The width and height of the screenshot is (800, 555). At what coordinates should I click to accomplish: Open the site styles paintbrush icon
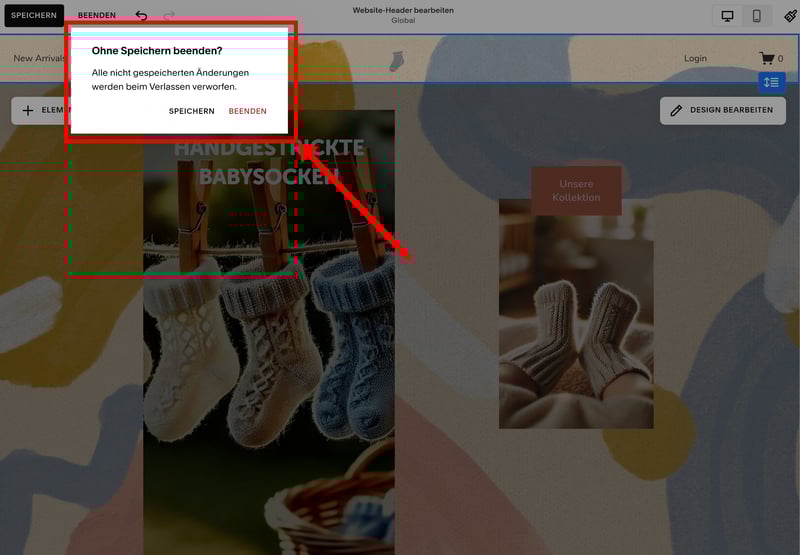click(790, 16)
